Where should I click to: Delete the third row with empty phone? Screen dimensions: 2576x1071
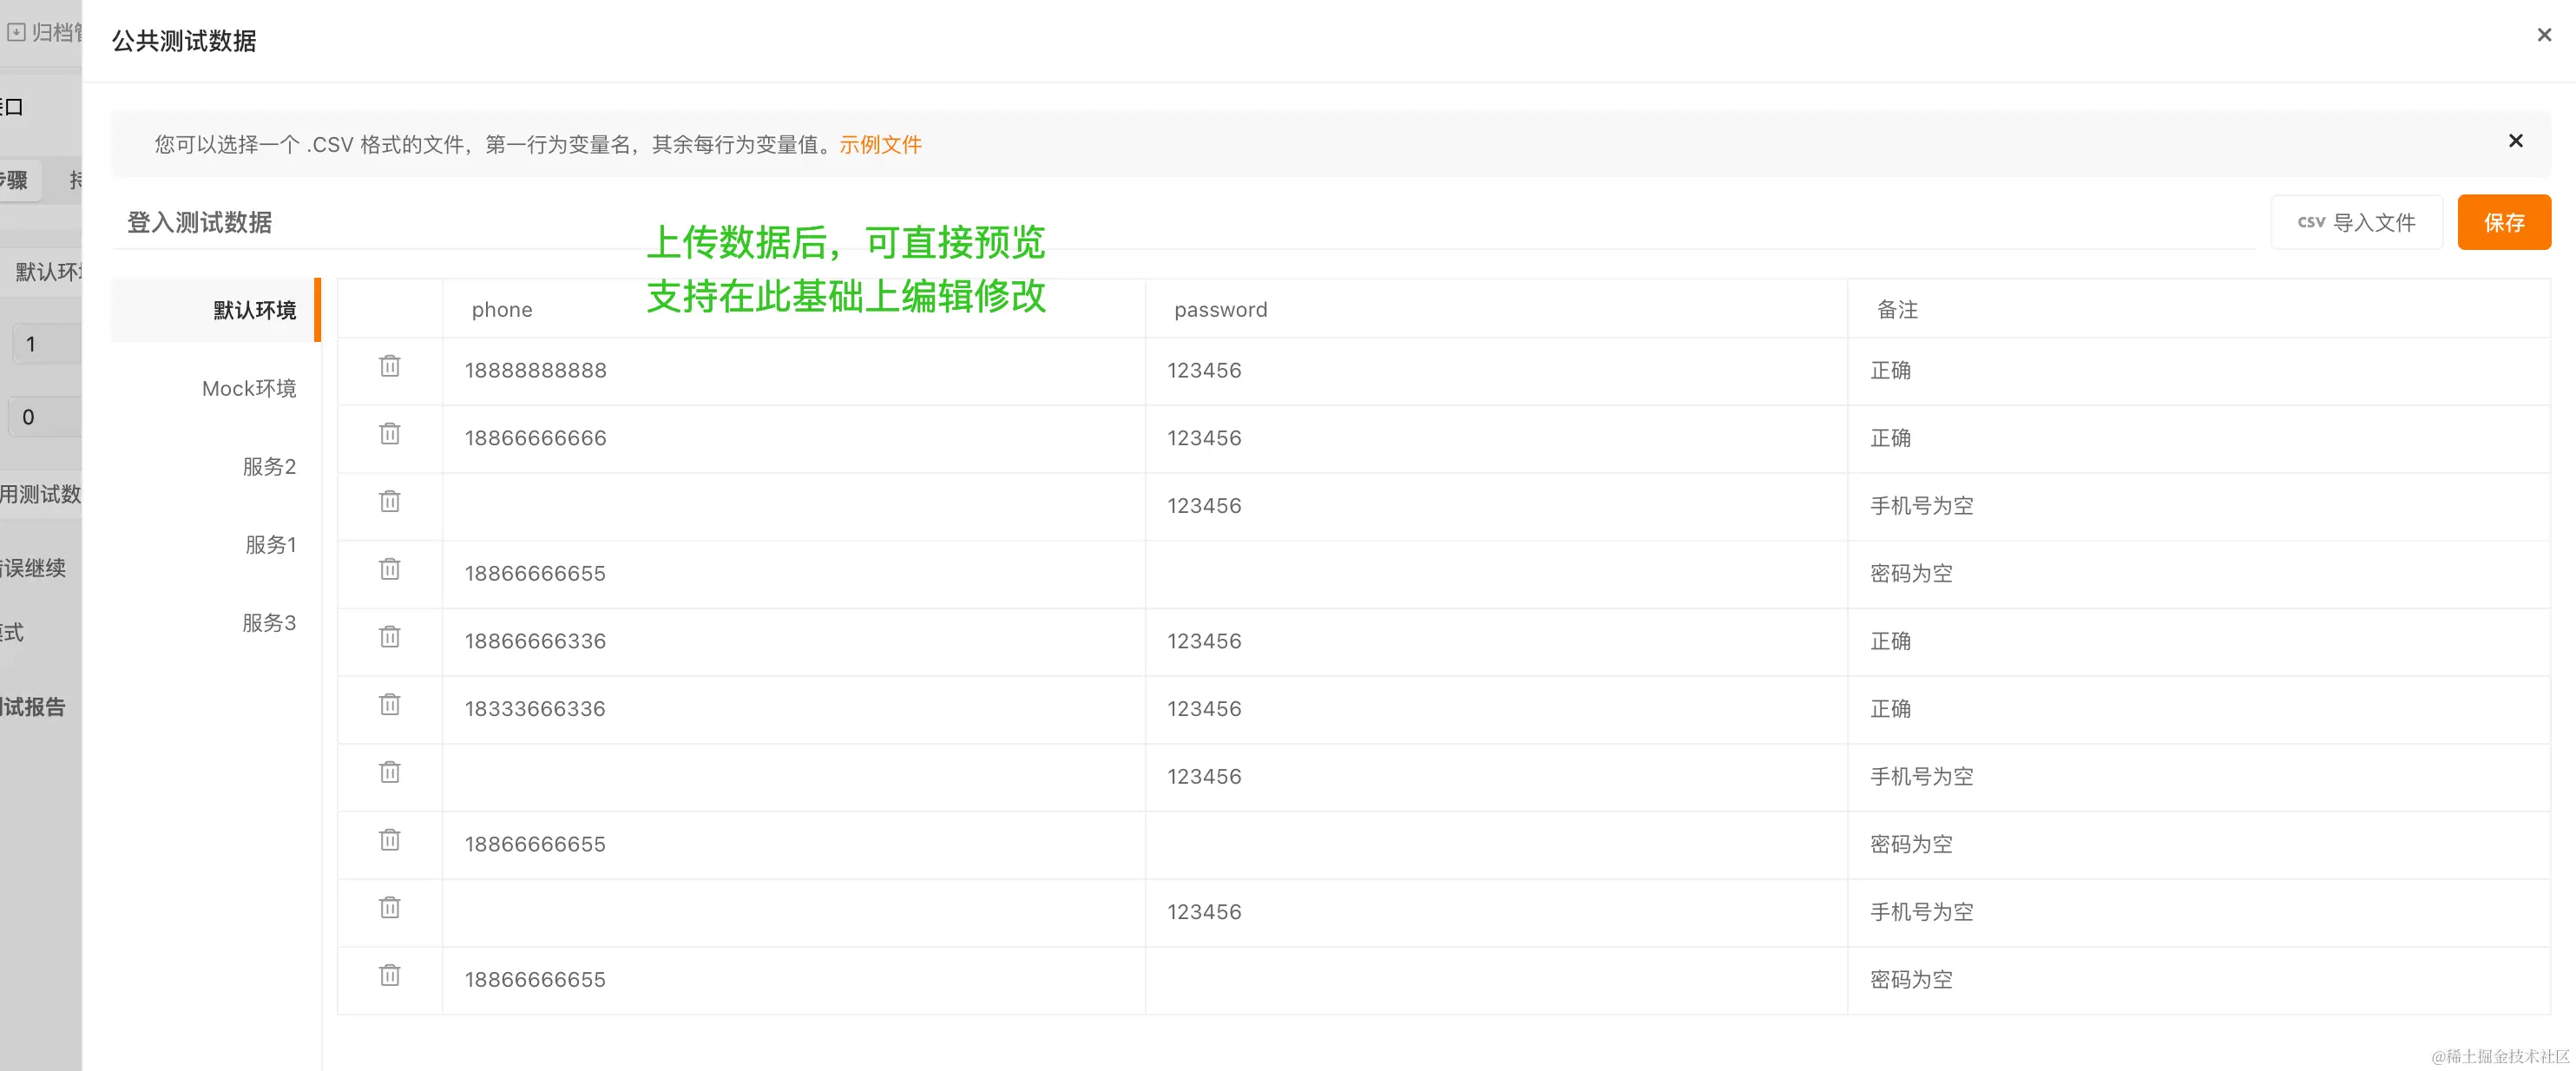pyautogui.click(x=390, y=502)
